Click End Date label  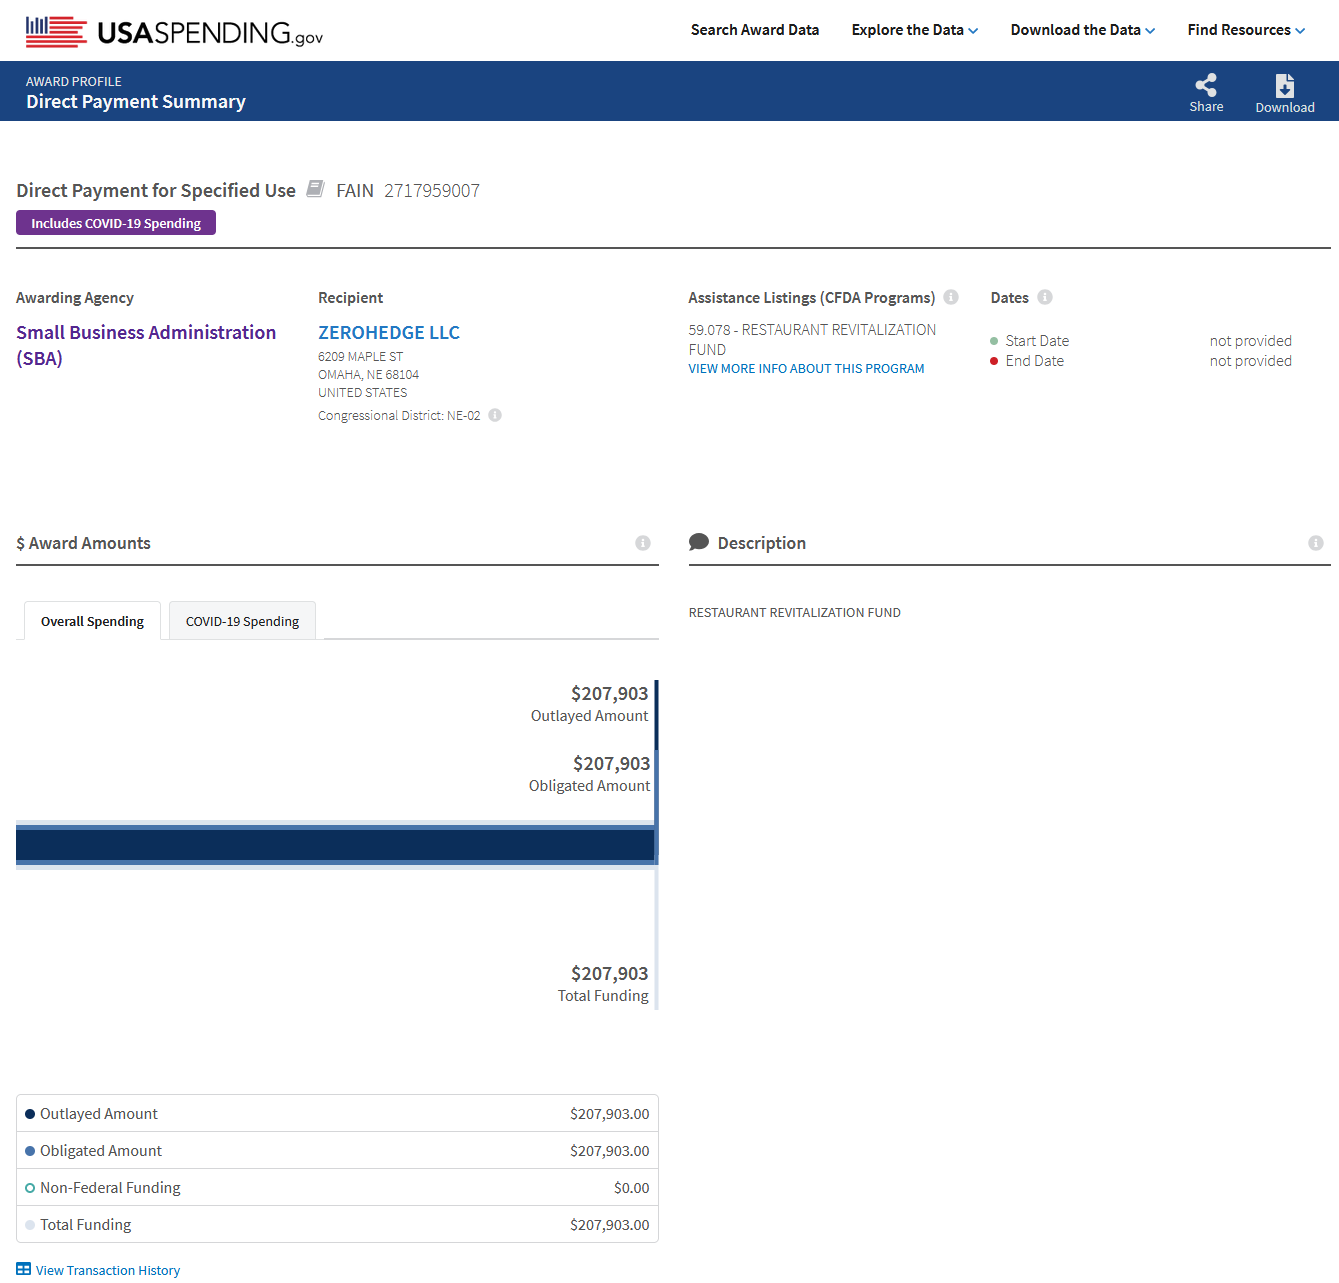click(x=1035, y=361)
